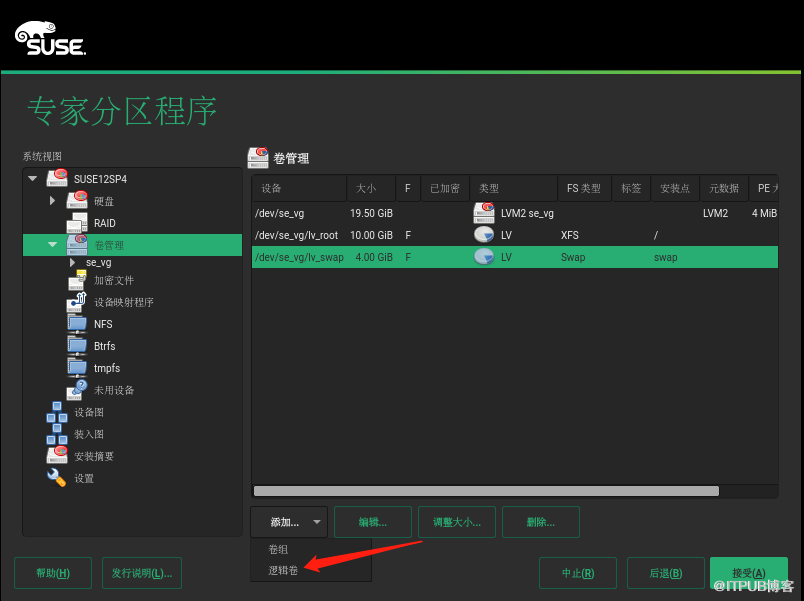Click the mount graph icon
804x601 pixels.
click(57, 434)
